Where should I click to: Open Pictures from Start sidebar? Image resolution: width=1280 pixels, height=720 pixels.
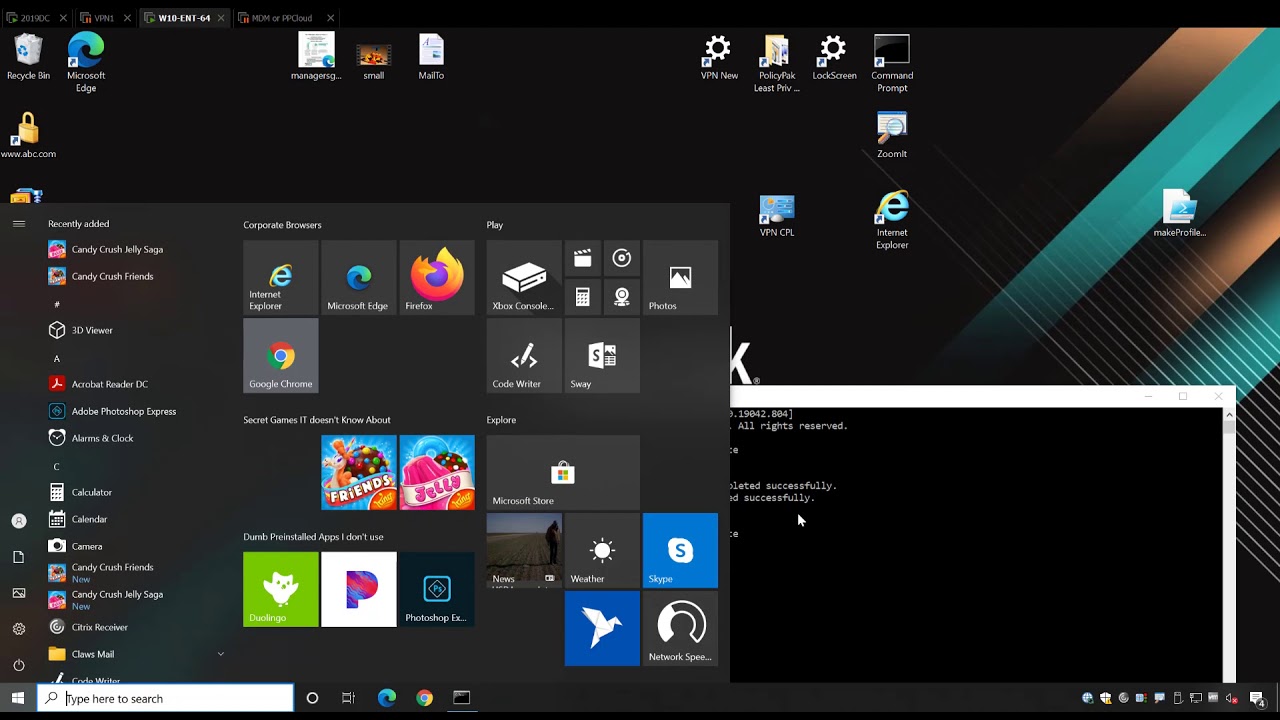(18, 593)
